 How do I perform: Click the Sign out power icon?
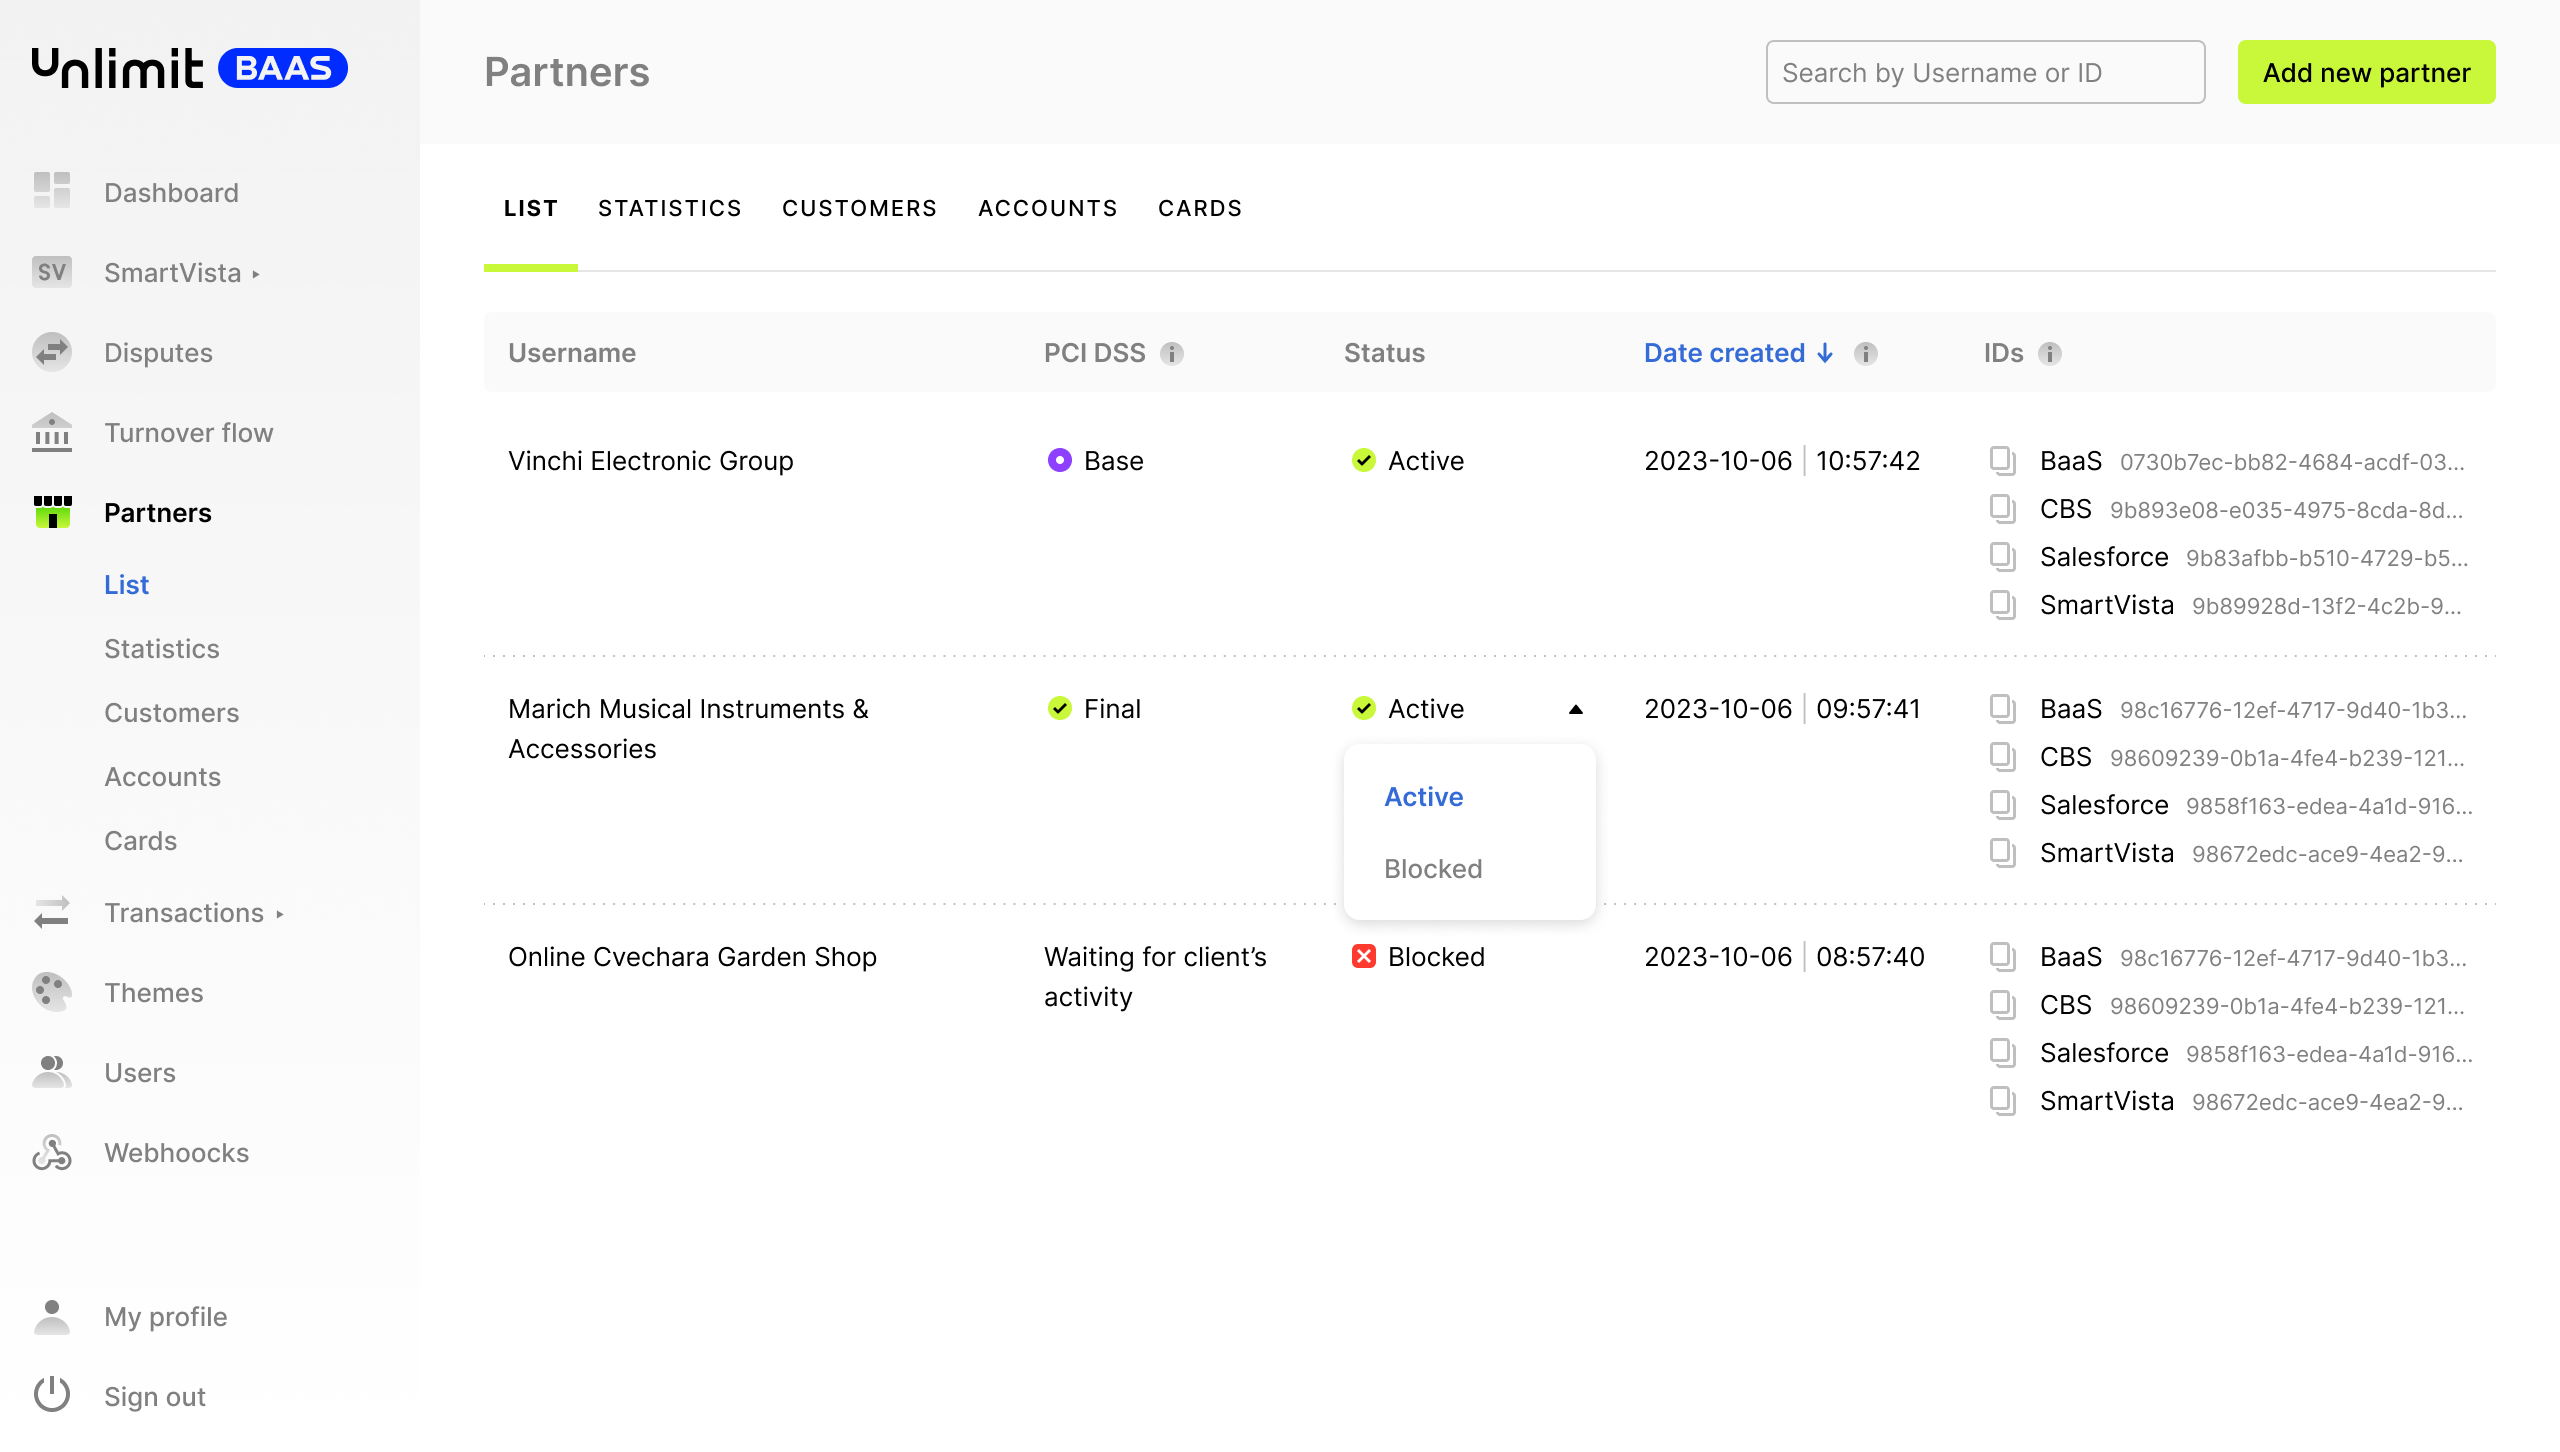(52, 1395)
